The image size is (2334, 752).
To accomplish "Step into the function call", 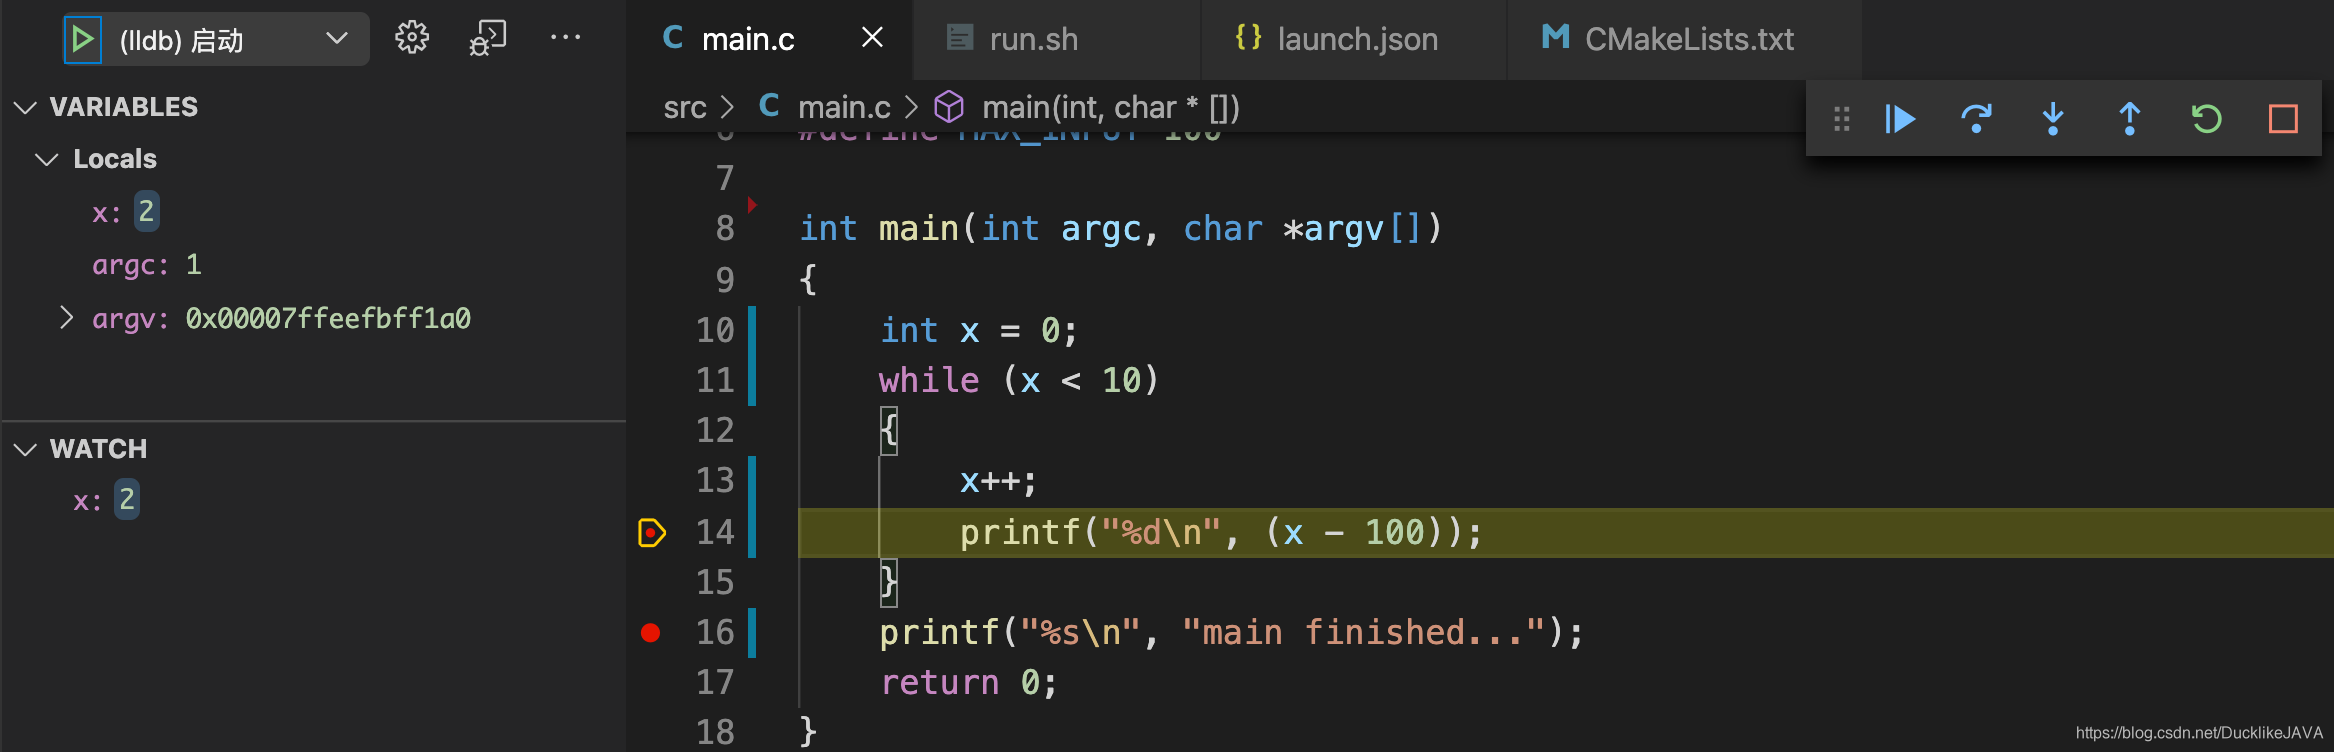I will pos(2053,119).
